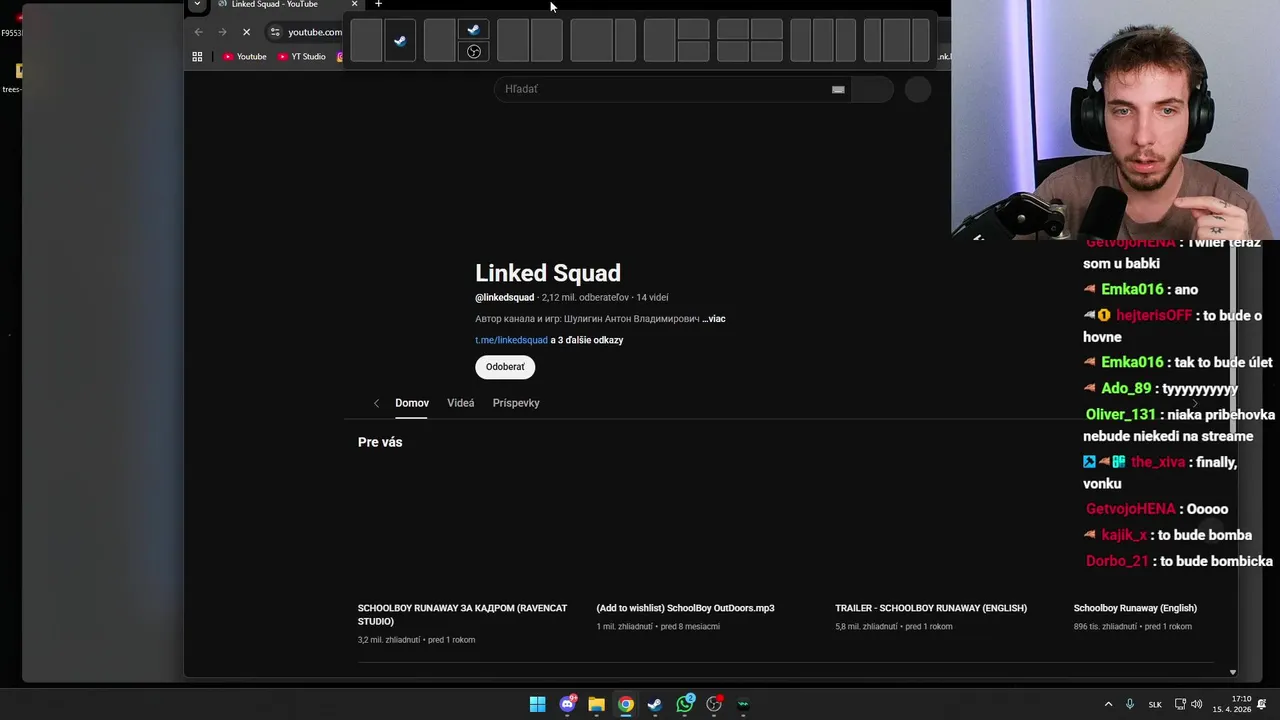Open 'a 3 ďalšie odkazy' links
Viewport: 1280px width, 720px height.
[x=587, y=340]
